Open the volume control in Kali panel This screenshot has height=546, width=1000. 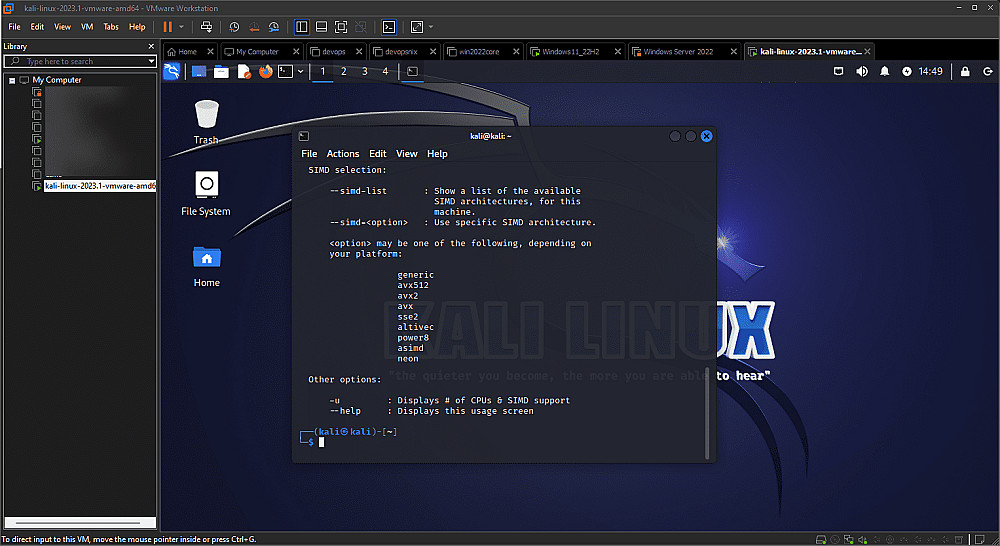862,71
